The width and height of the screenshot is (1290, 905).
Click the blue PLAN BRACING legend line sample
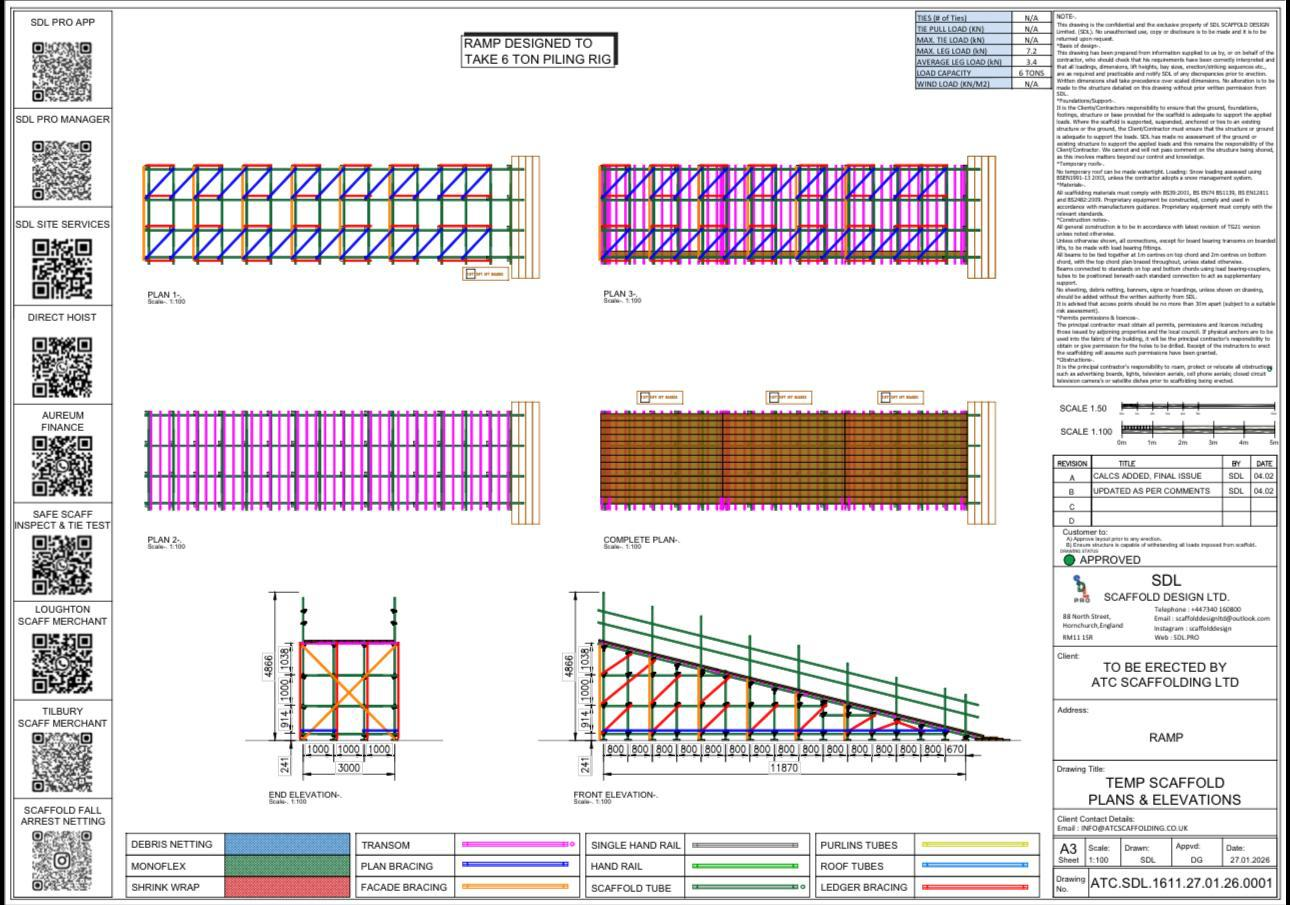click(515, 866)
